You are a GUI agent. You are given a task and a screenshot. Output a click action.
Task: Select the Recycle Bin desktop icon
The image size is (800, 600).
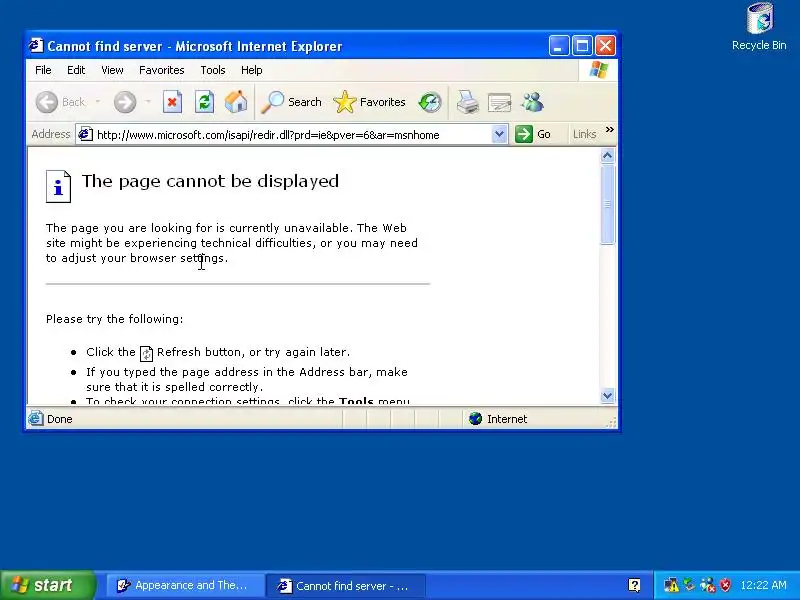pos(759,27)
